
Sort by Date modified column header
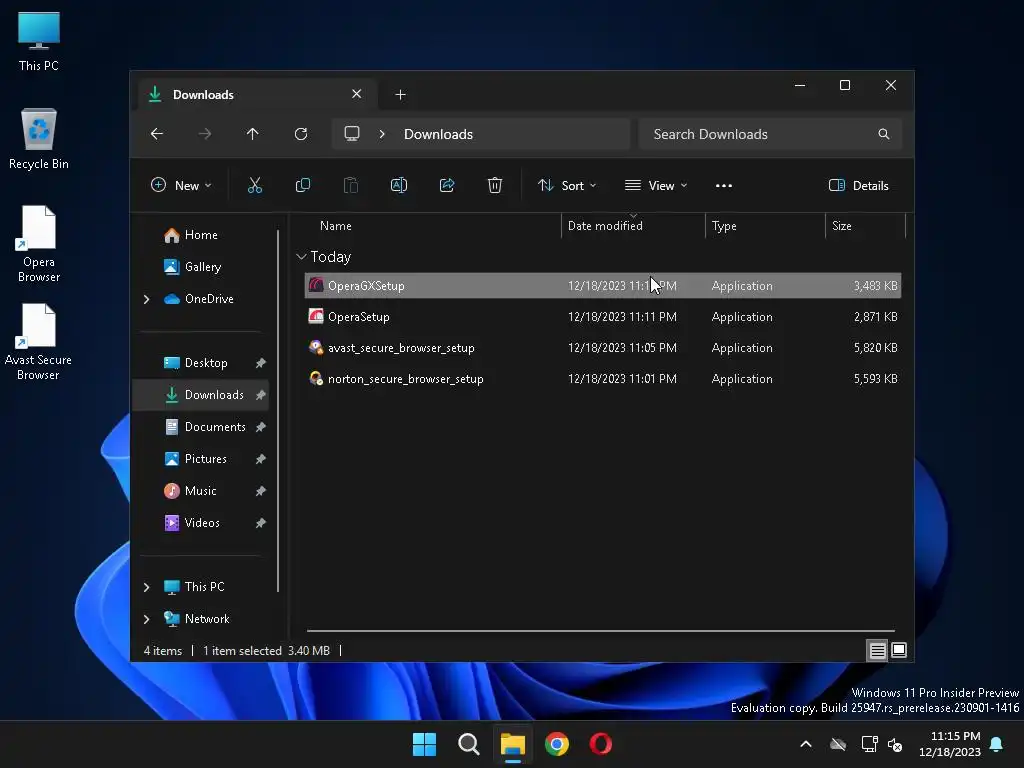point(633,226)
